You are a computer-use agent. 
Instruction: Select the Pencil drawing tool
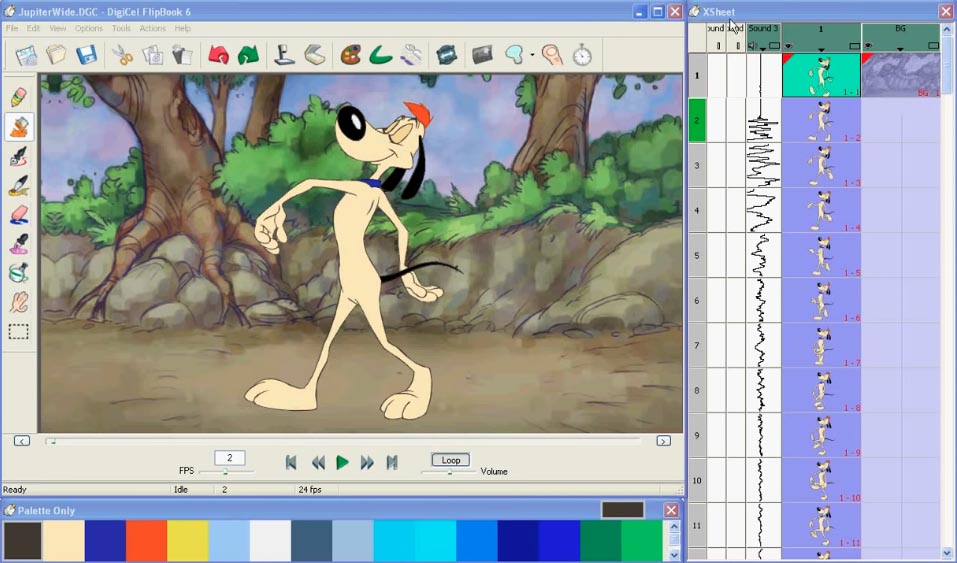(18, 97)
